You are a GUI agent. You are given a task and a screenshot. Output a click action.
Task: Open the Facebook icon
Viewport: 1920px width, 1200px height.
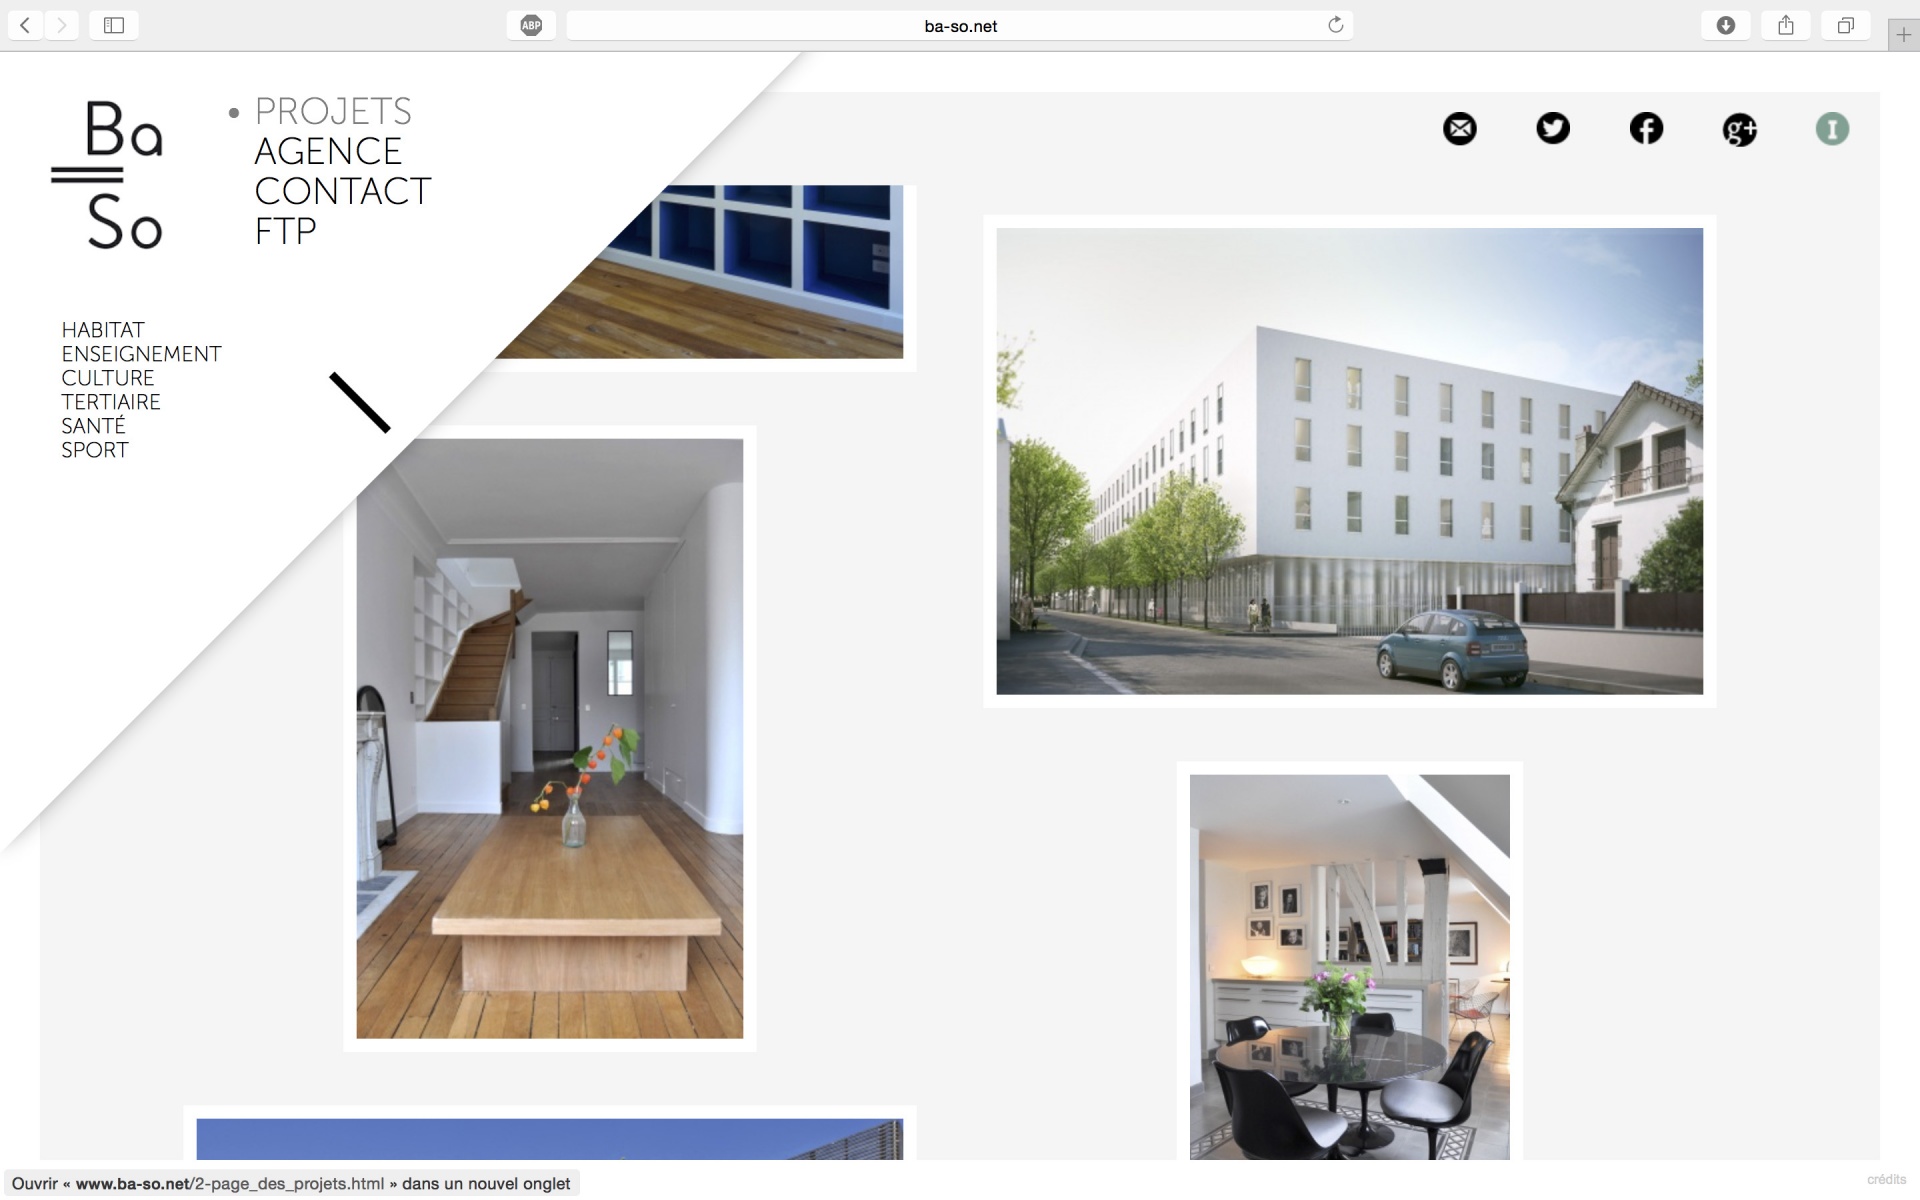tap(1646, 128)
